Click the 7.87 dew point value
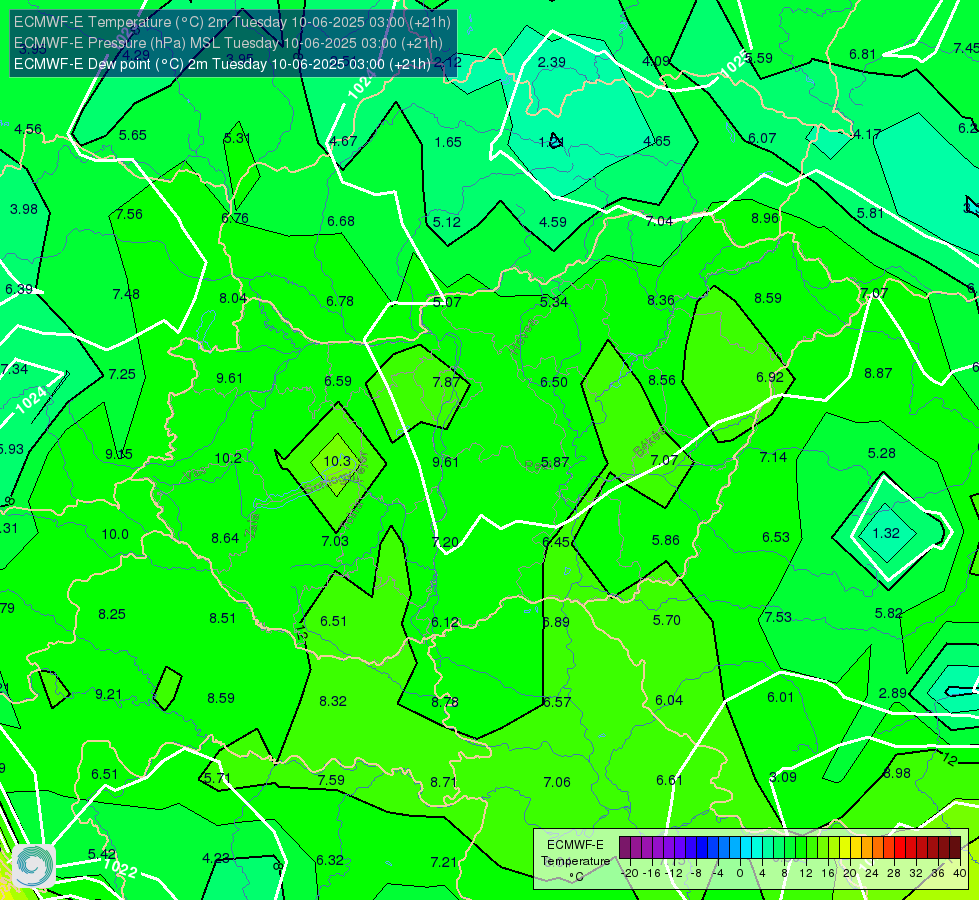This screenshot has width=979, height=900. (446, 382)
